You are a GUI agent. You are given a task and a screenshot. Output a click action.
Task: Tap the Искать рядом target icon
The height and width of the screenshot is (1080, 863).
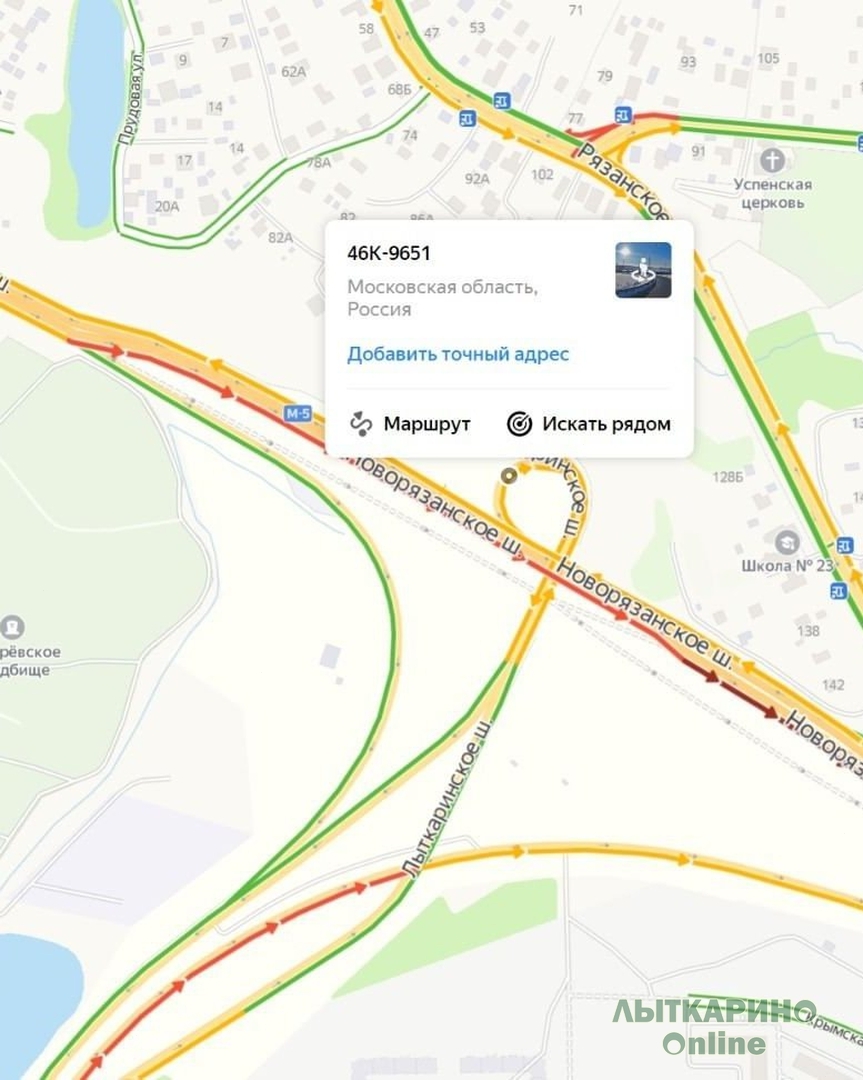coord(519,424)
